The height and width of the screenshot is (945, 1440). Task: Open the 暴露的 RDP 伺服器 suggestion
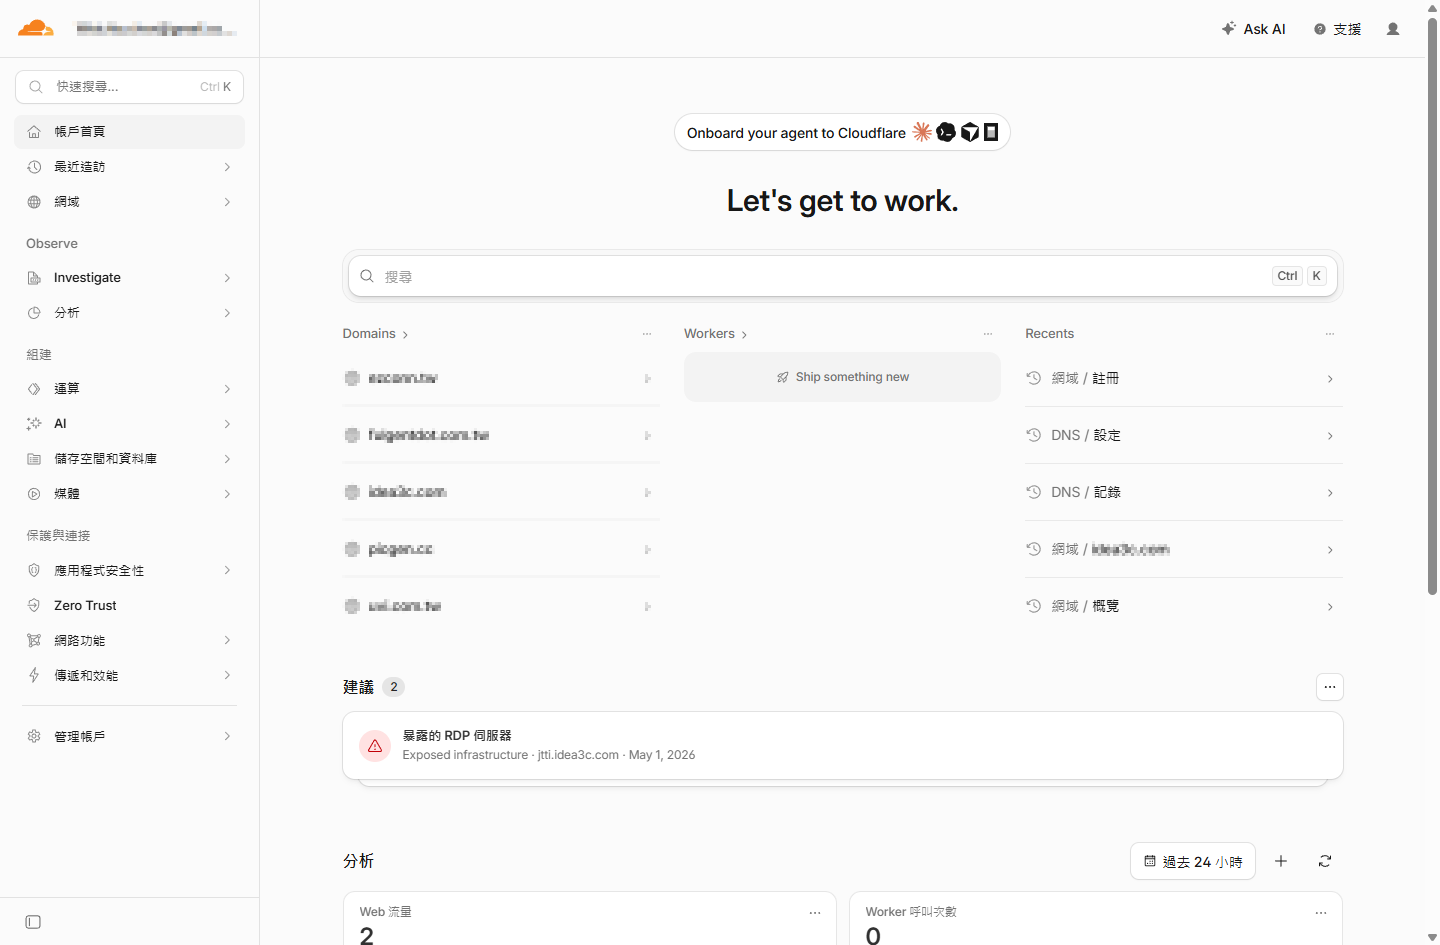842,746
